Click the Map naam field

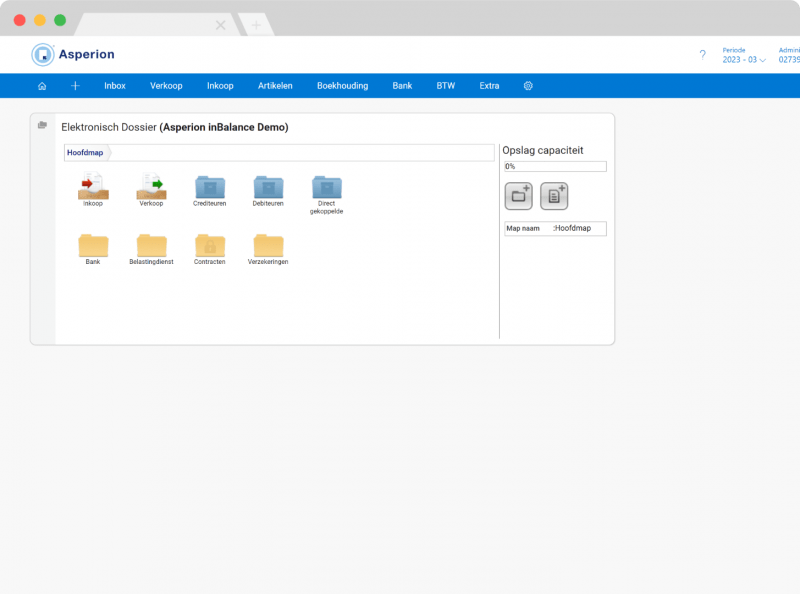tap(555, 229)
